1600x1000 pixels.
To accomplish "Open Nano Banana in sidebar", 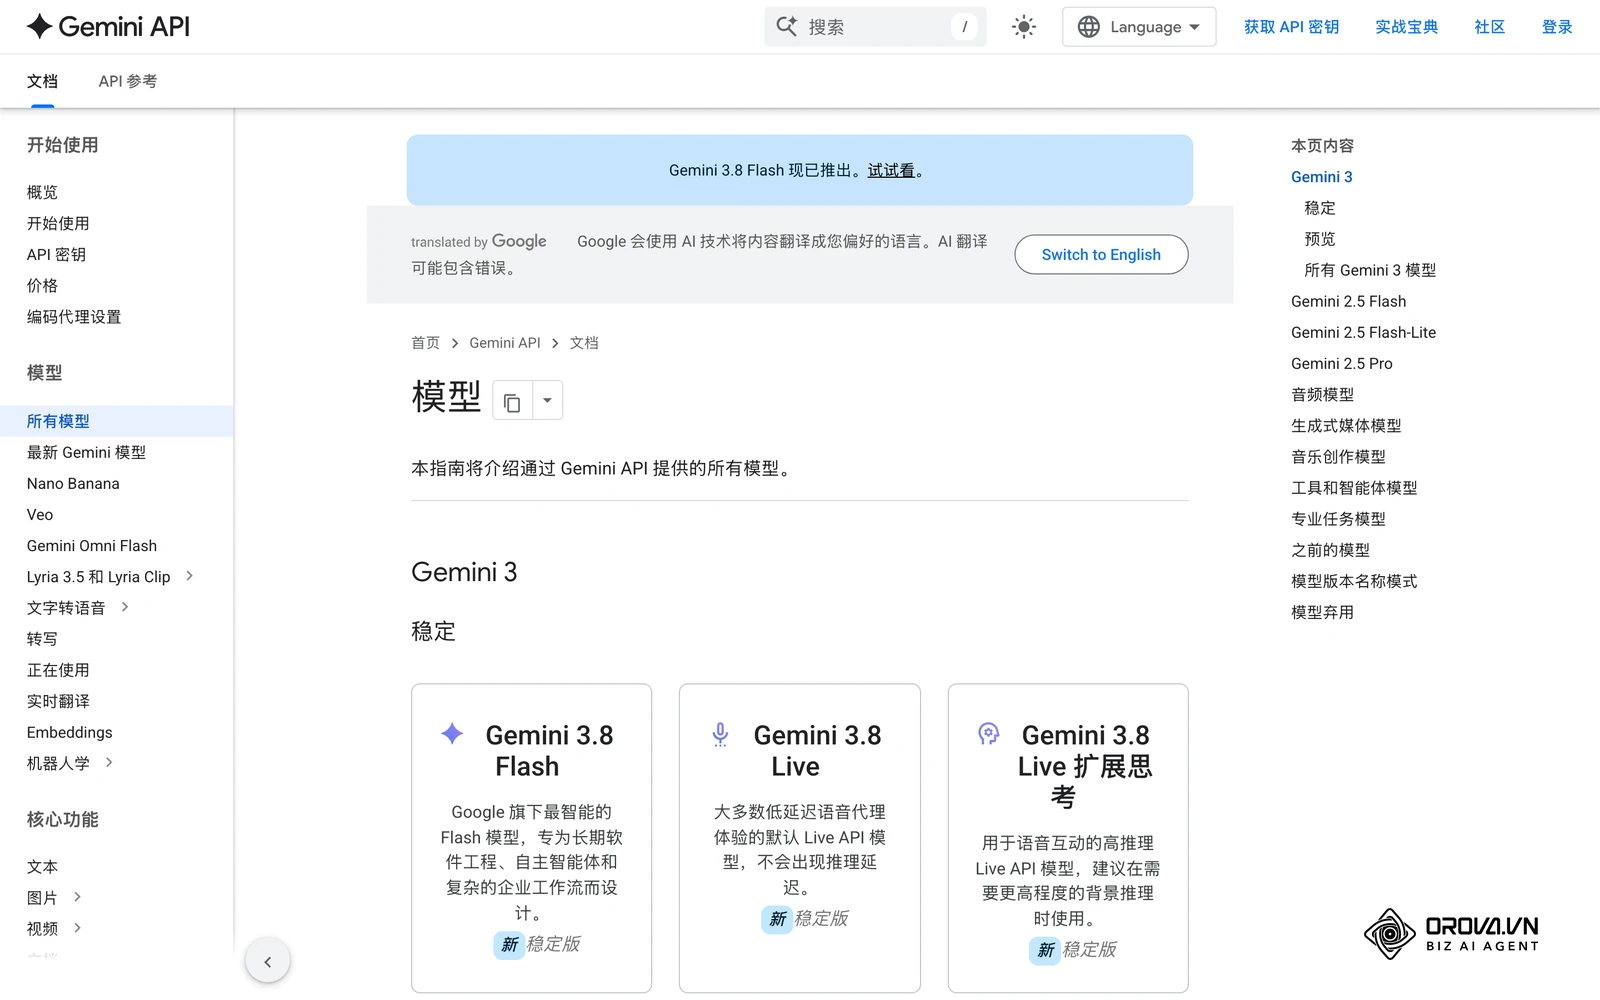I will tap(73, 483).
